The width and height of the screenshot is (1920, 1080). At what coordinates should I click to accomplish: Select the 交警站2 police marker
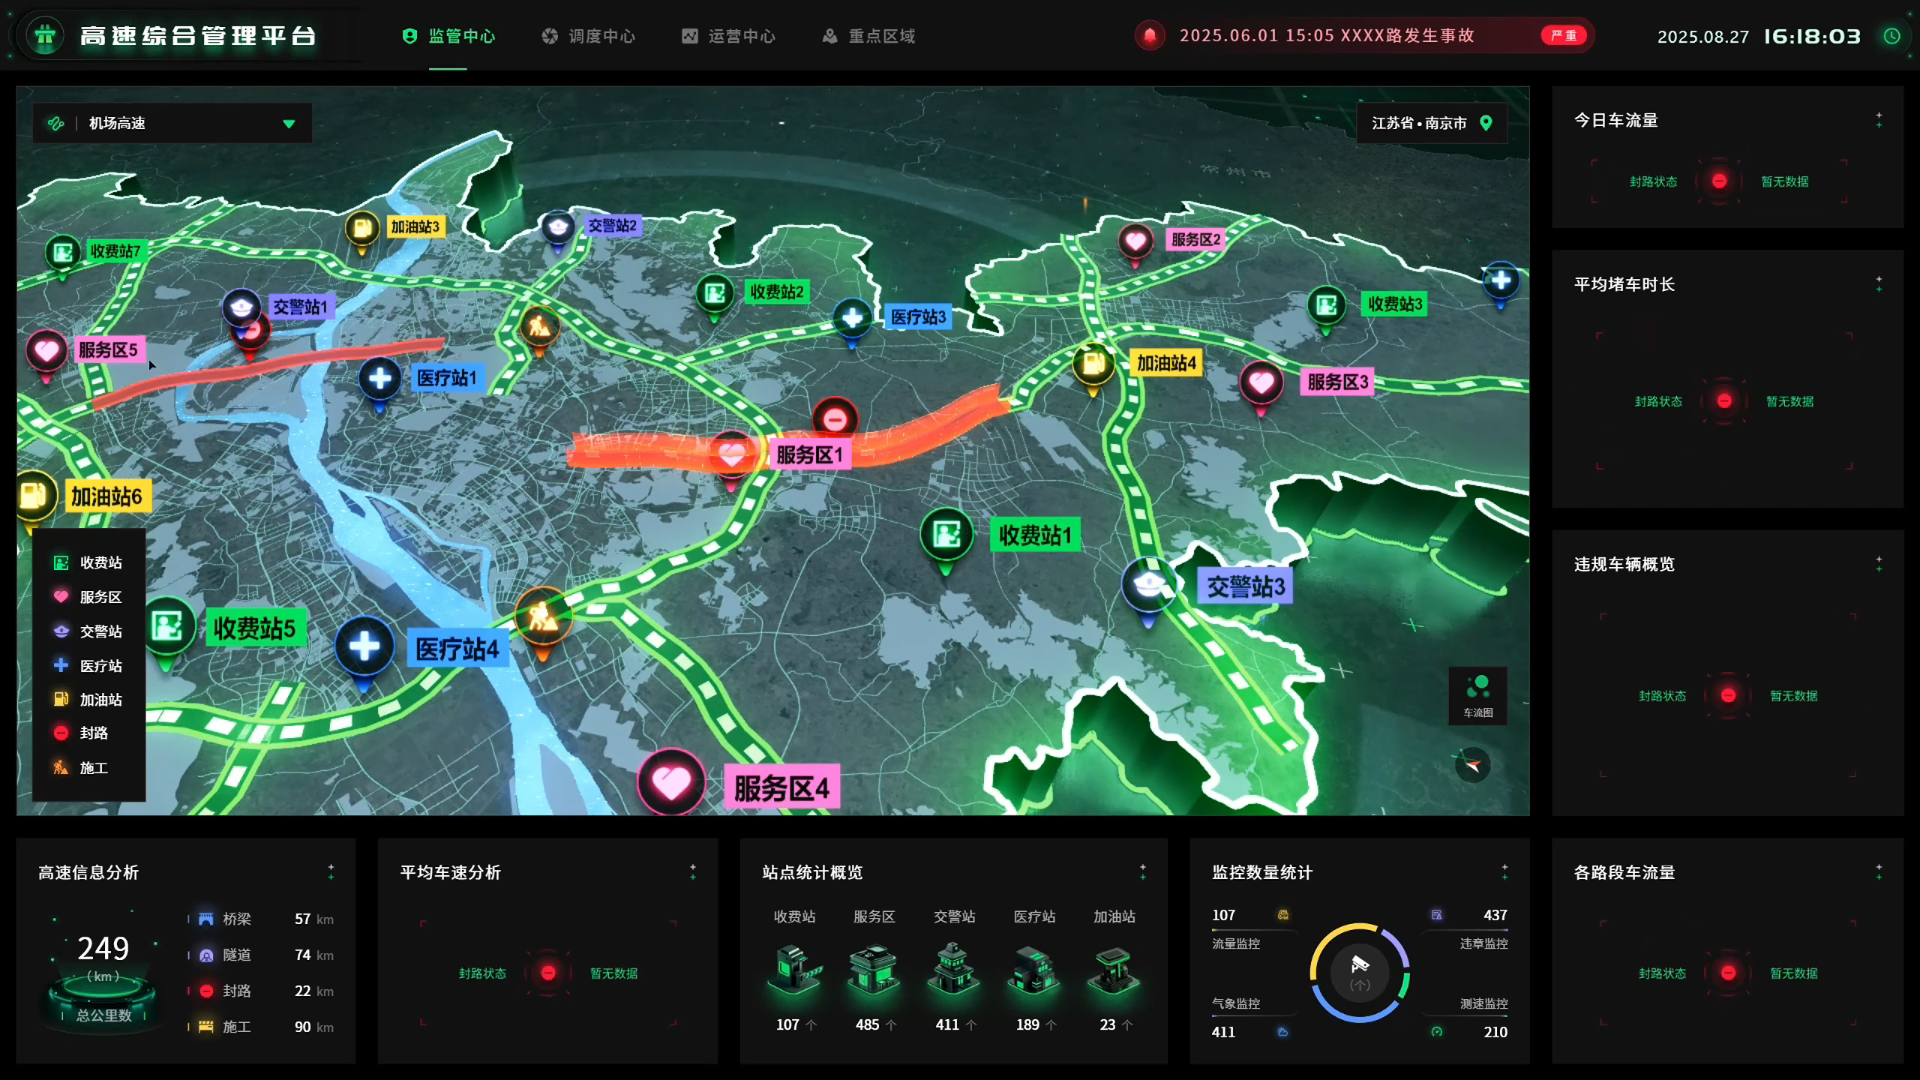pyautogui.click(x=557, y=228)
